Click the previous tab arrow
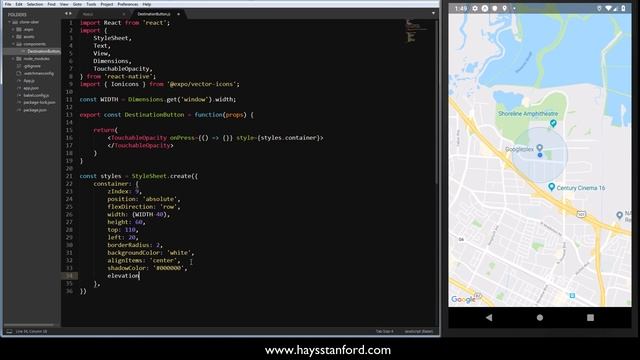 coord(66,13)
